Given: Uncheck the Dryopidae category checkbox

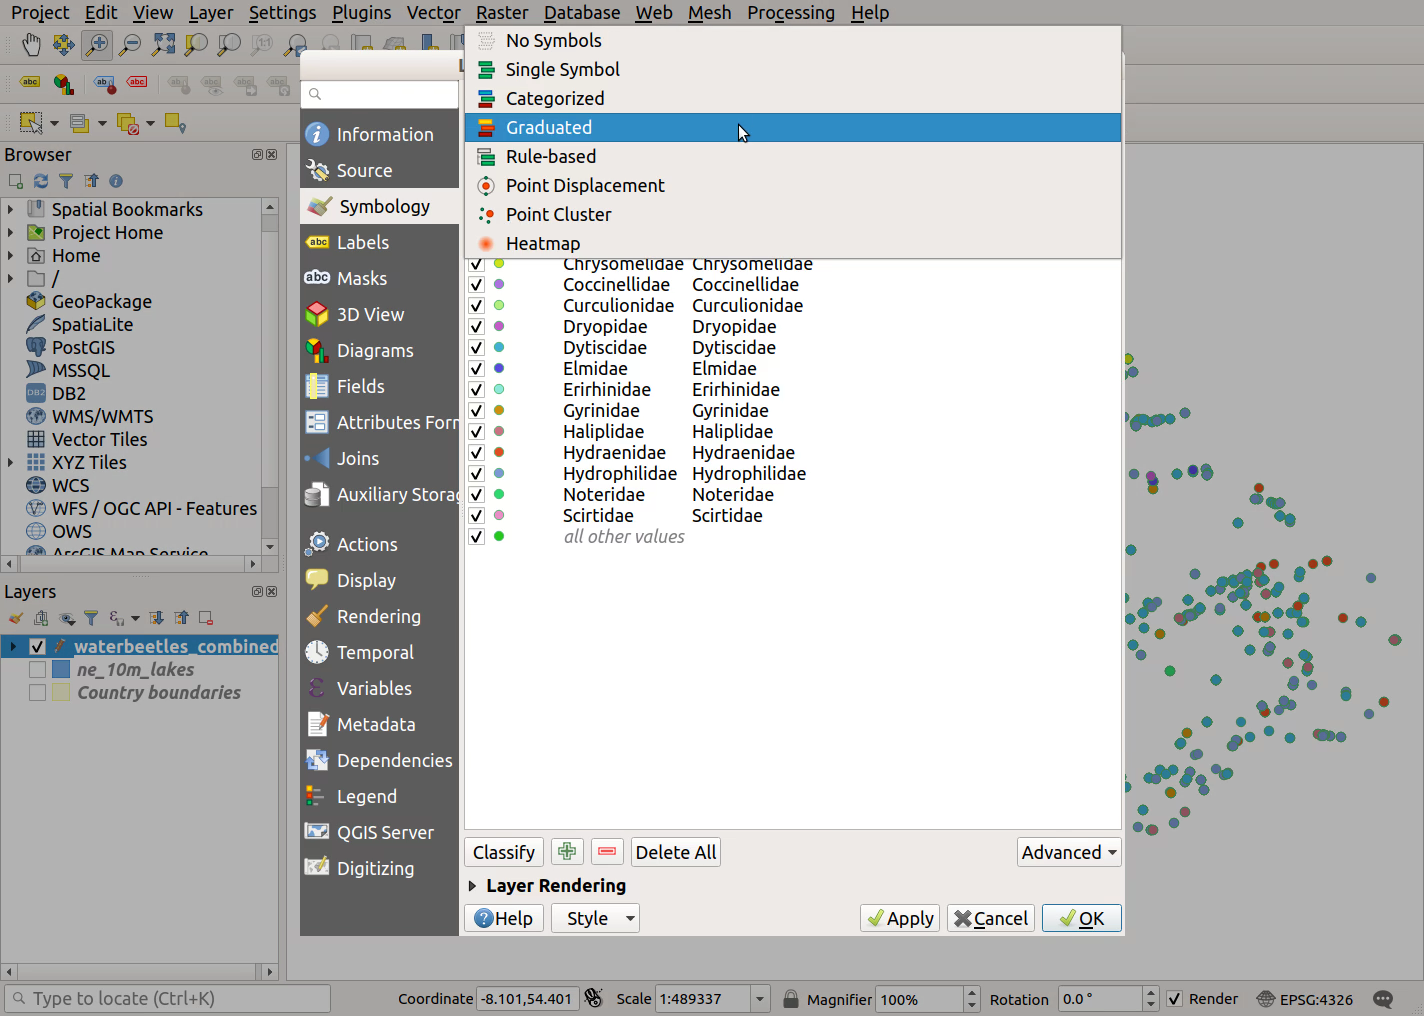Looking at the screenshot, I should (476, 327).
